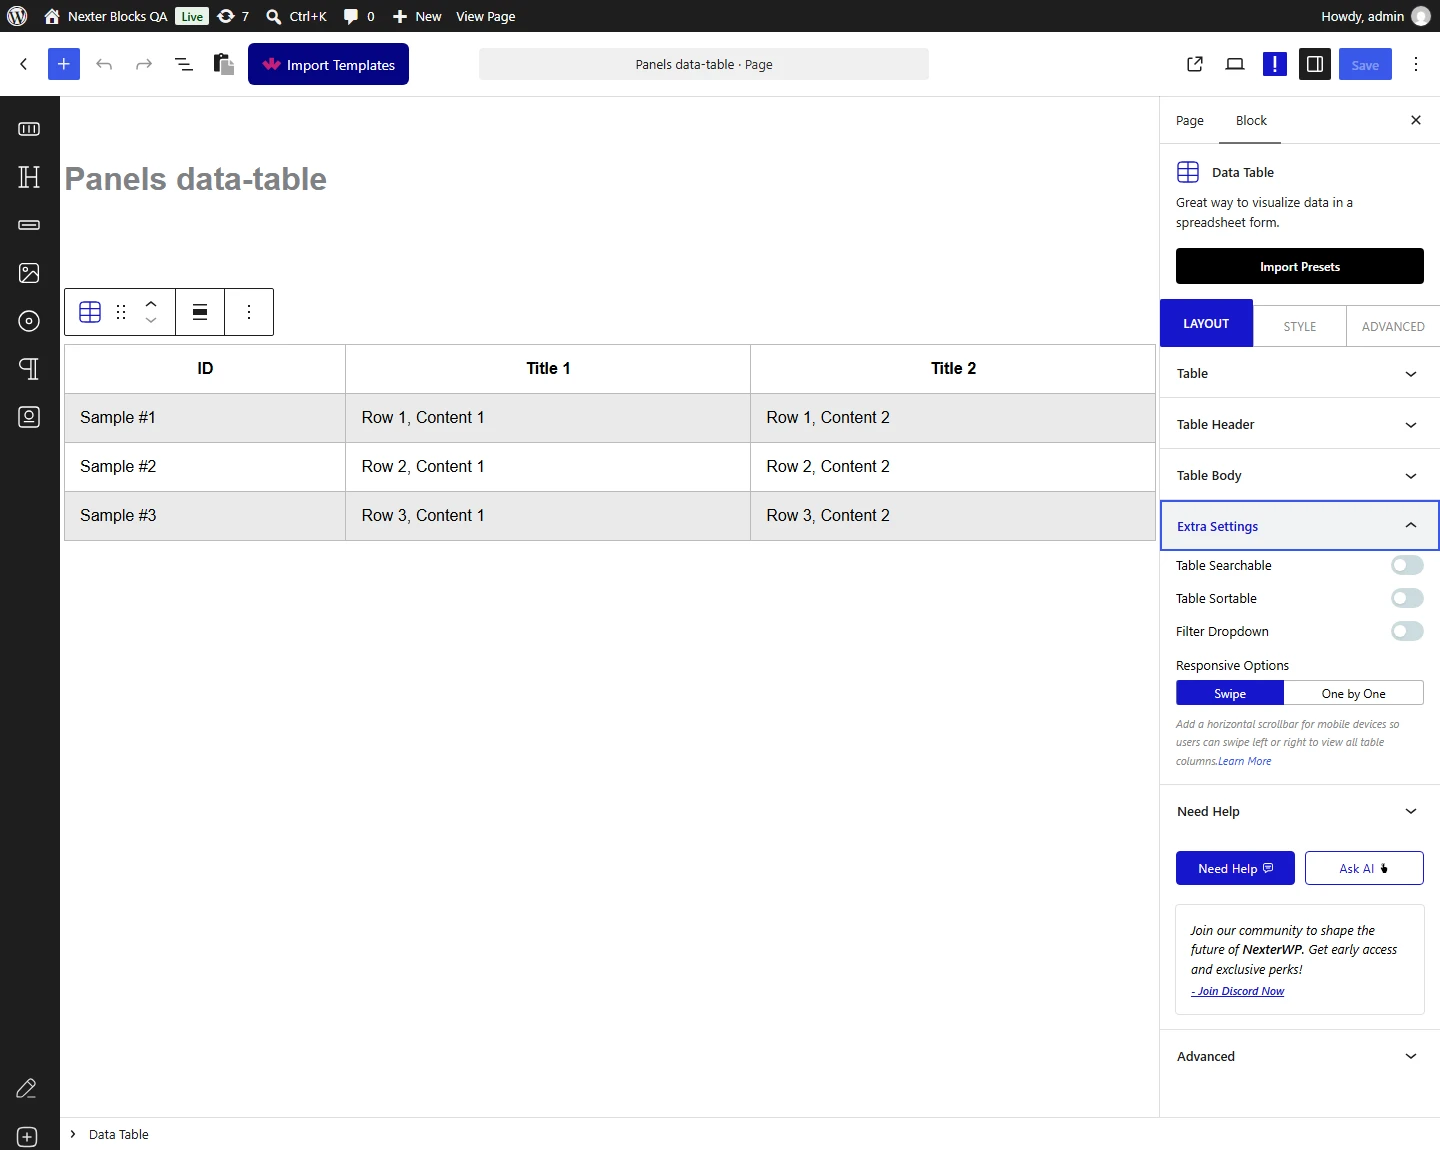This screenshot has height=1150, width=1440.
Task: Click the Data Table block type icon
Action: [x=90, y=312]
